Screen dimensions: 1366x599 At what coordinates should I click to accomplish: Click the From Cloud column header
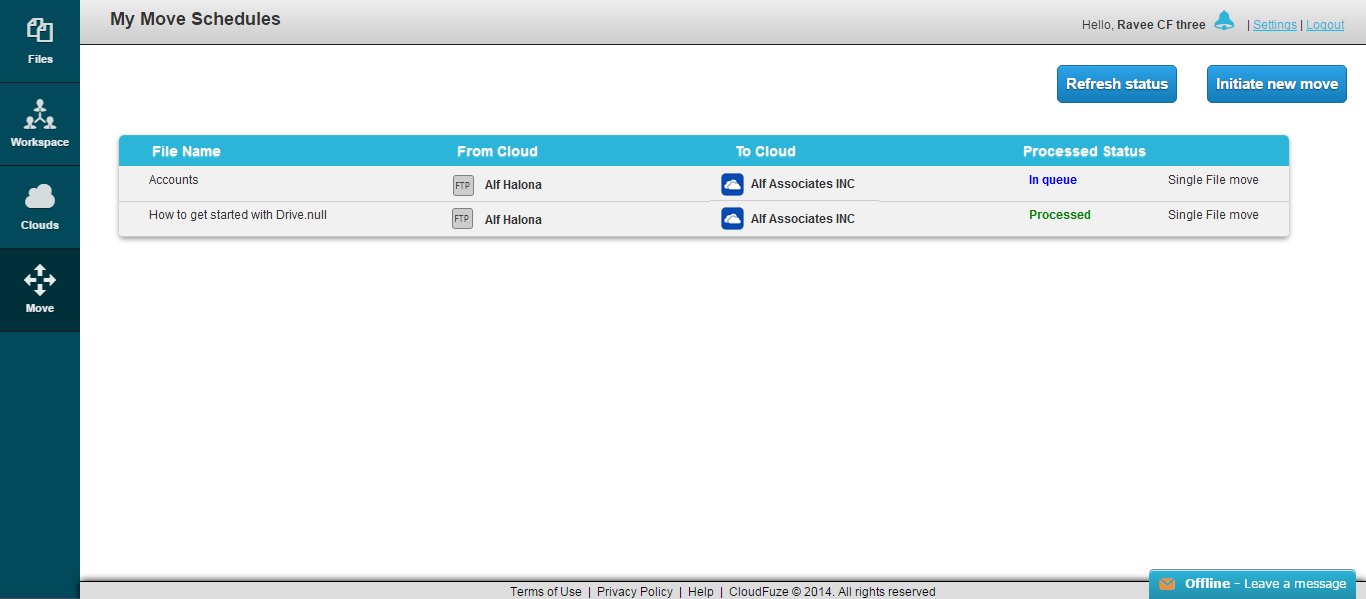[x=497, y=152]
